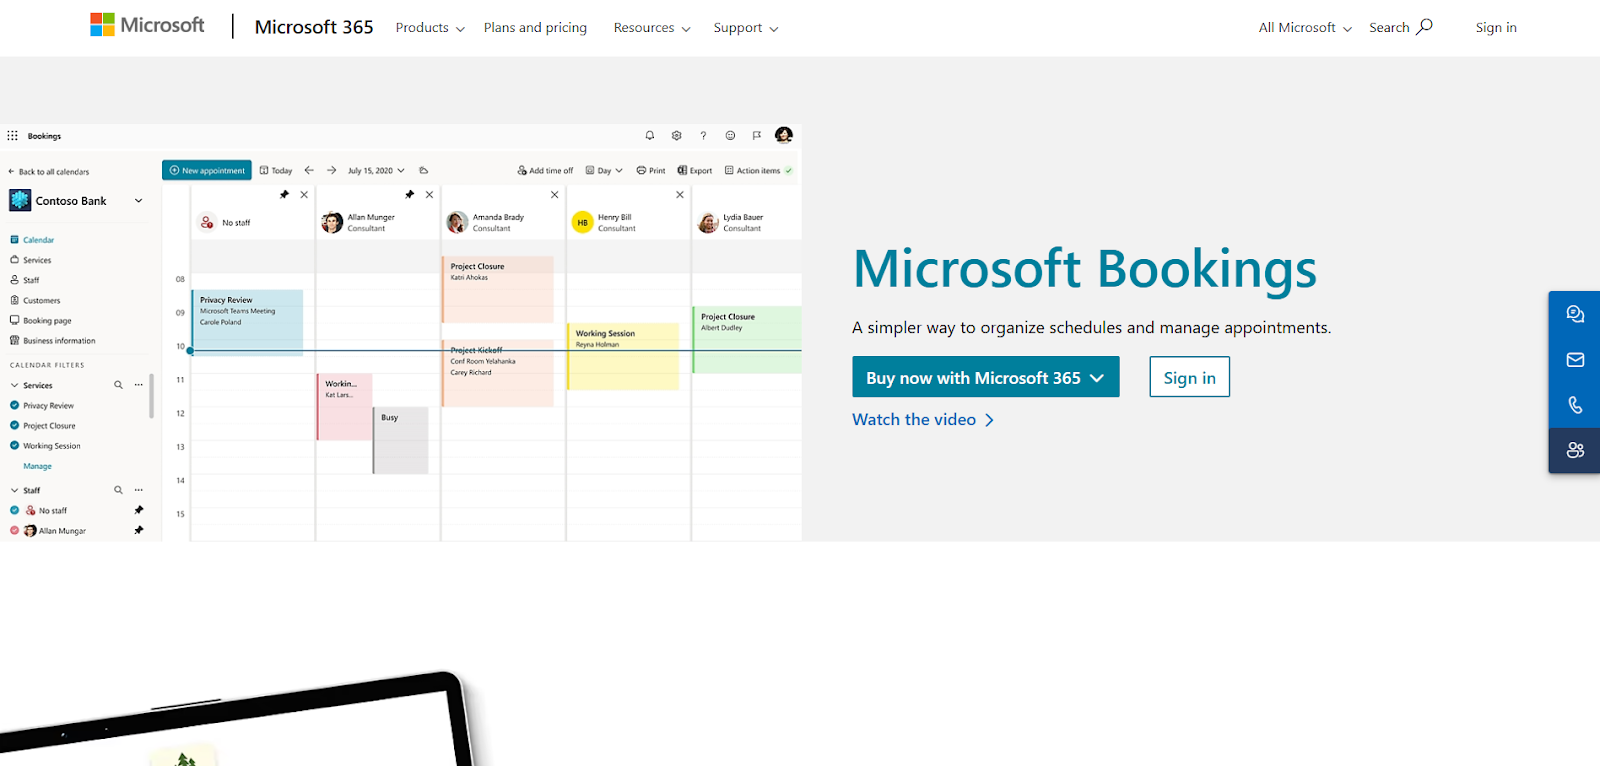The image size is (1600, 766).
Task: Open the email contact side button
Action: [x=1575, y=359]
